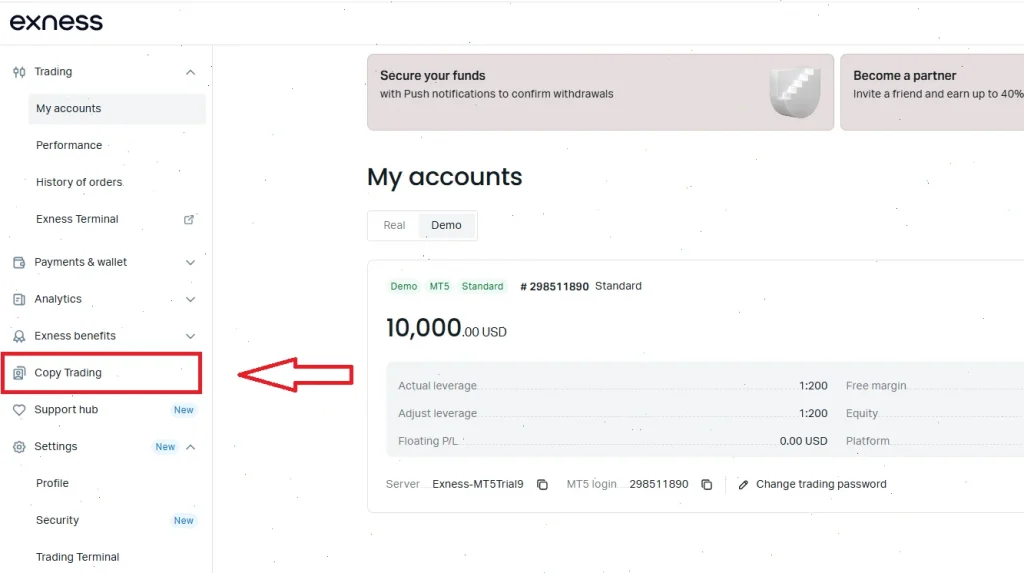Click the Analytics sidebar icon

(x=19, y=299)
